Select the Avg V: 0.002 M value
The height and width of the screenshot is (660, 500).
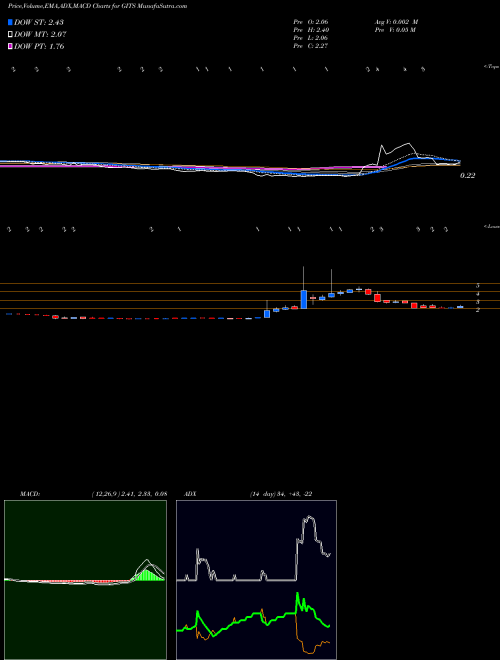click(396, 21)
